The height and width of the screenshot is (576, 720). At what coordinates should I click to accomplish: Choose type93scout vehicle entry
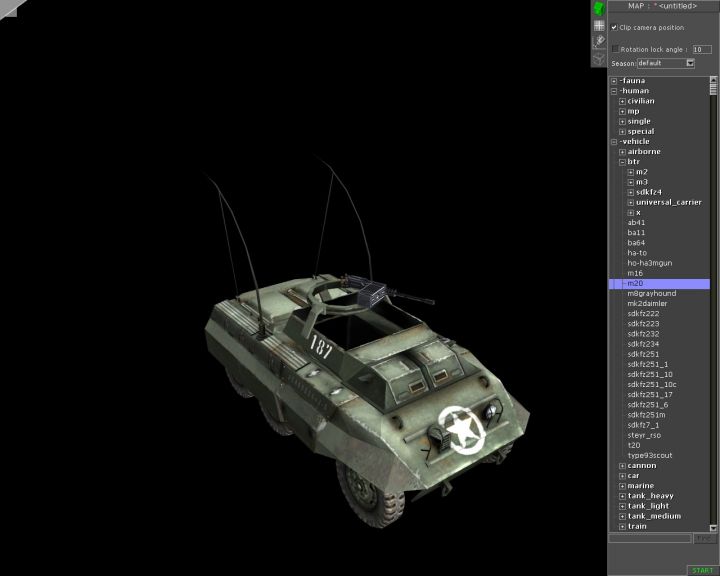click(649, 455)
